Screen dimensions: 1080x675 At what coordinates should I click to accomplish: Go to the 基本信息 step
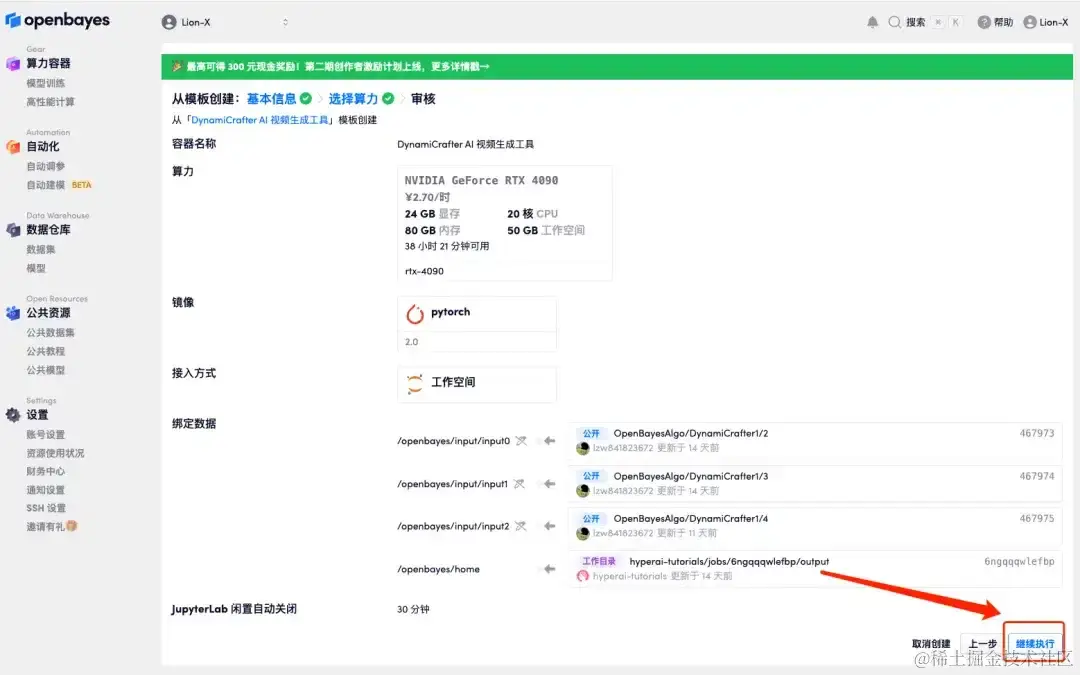271,98
